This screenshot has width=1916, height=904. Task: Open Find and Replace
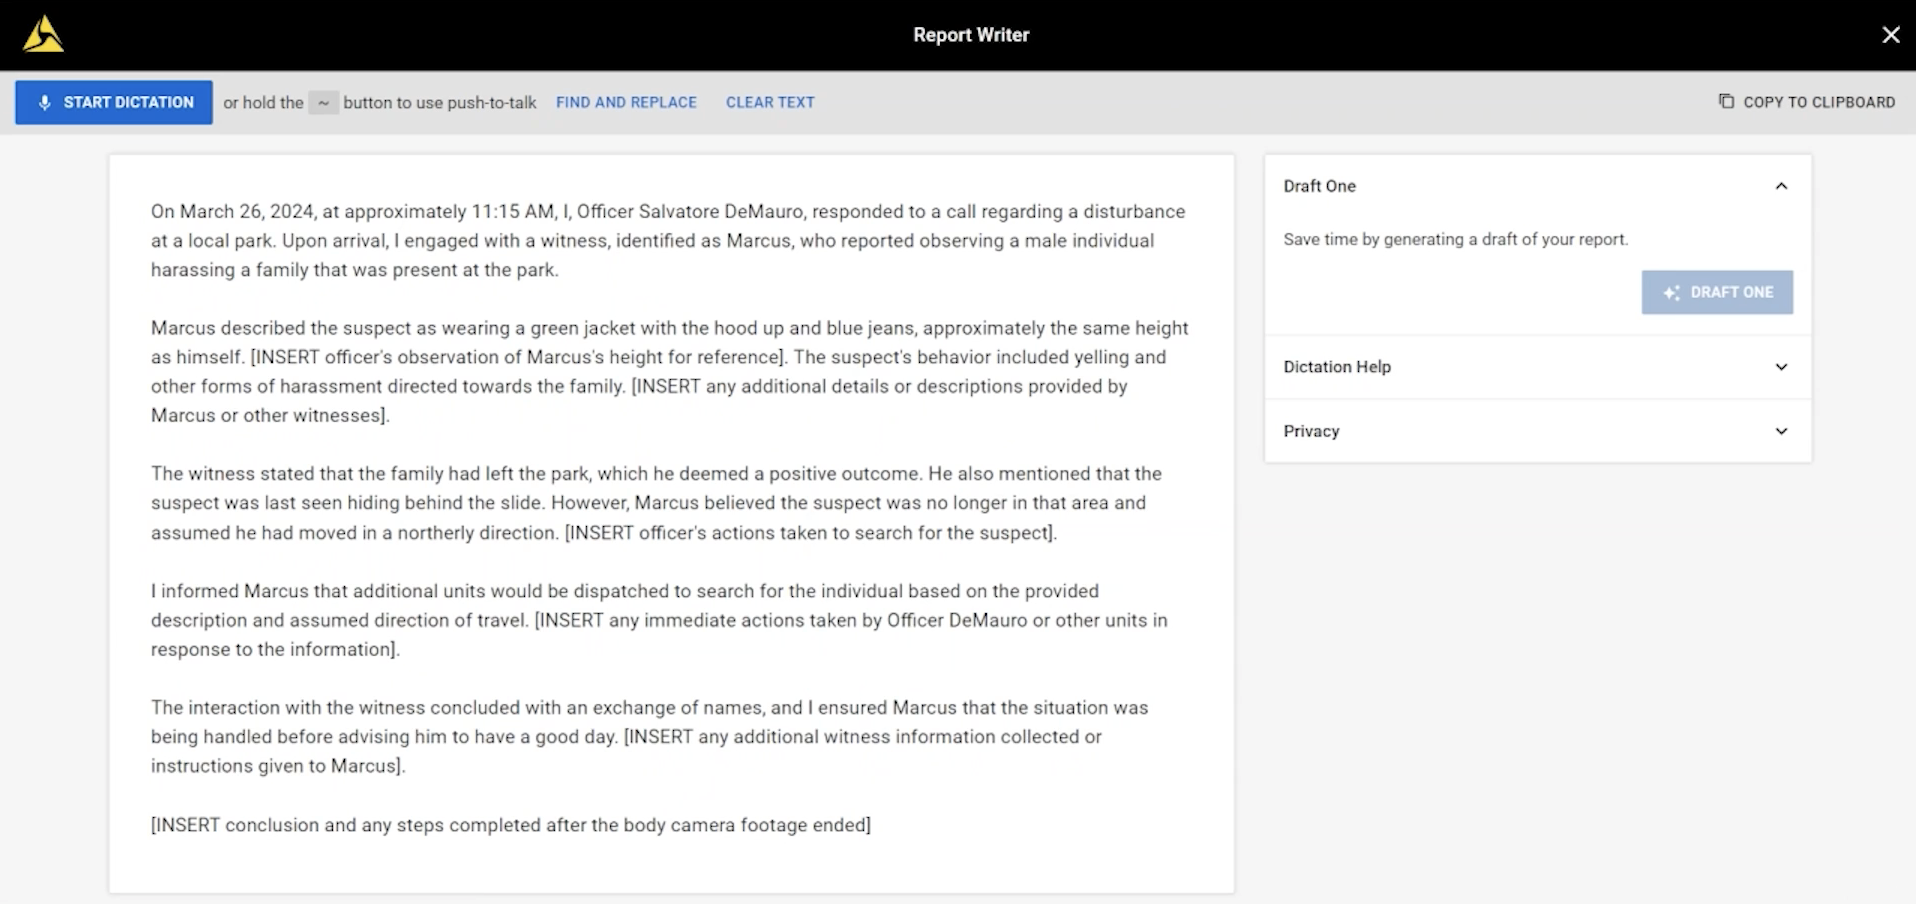(626, 102)
